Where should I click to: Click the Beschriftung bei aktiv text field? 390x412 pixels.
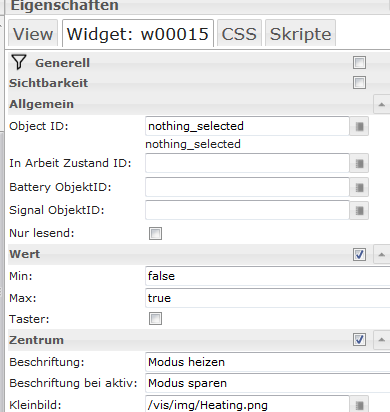(x=267, y=383)
